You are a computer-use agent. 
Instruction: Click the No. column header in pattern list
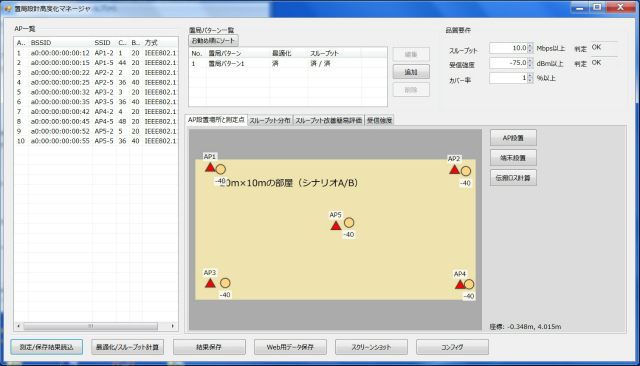[x=198, y=53]
